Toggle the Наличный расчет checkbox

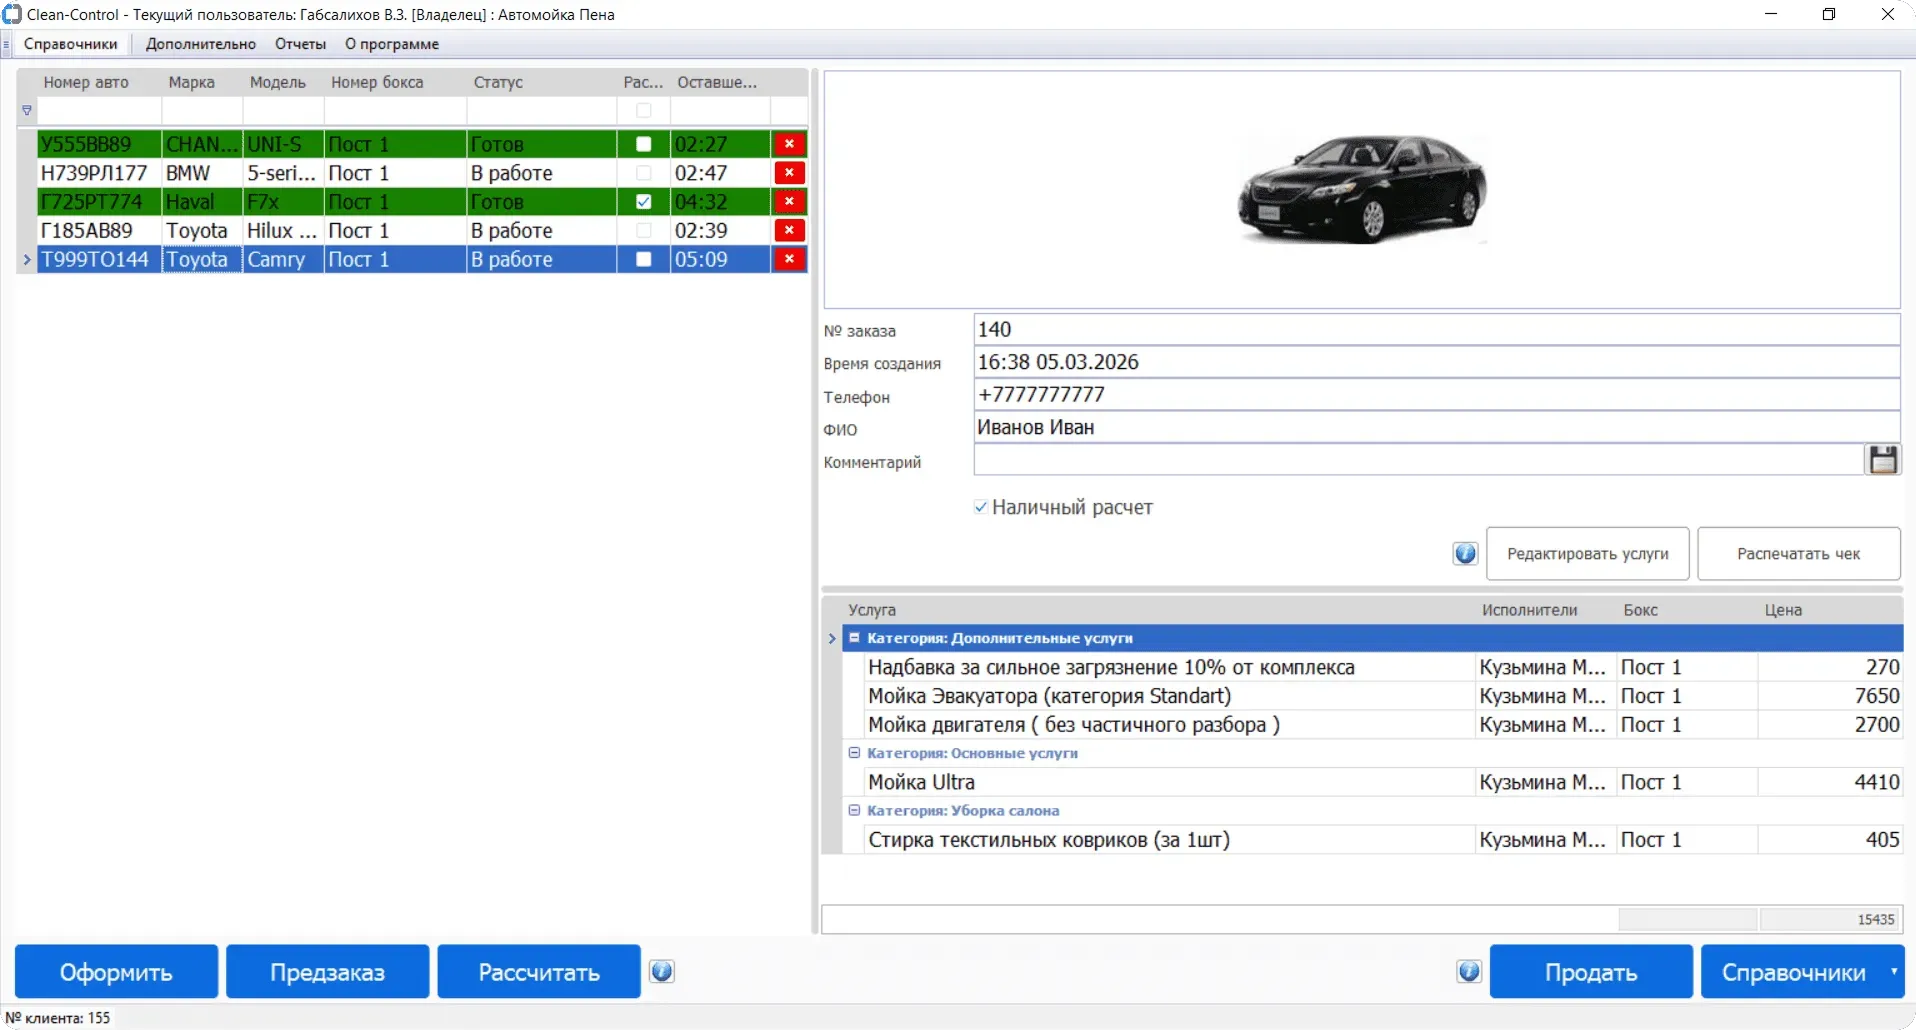tap(981, 507)
